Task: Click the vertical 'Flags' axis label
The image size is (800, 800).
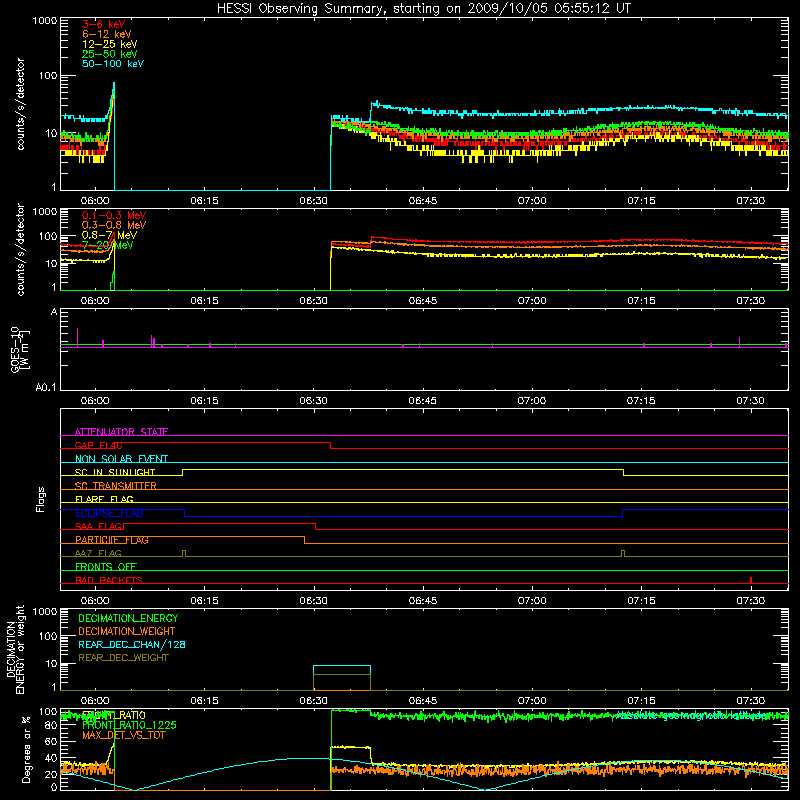Action: click(x=40, y=499)
